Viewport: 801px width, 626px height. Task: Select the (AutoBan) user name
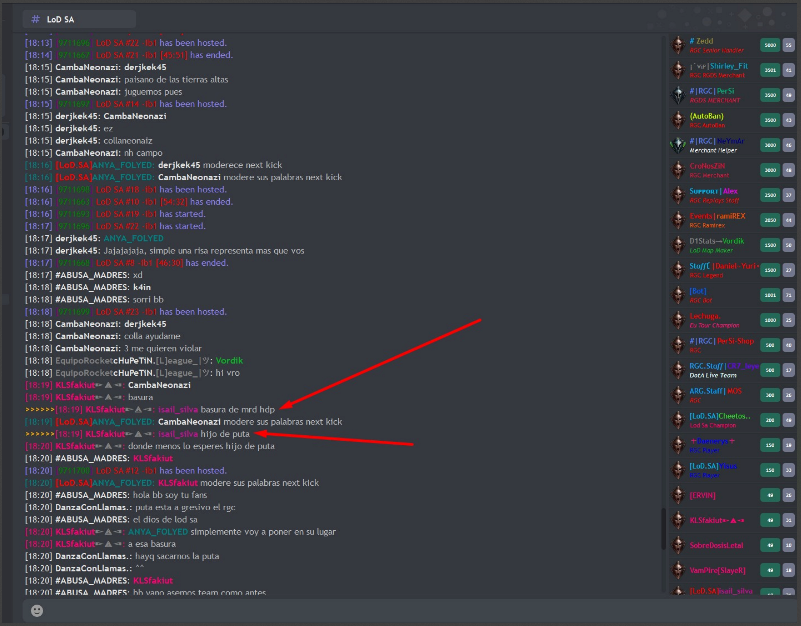point(706,116)
